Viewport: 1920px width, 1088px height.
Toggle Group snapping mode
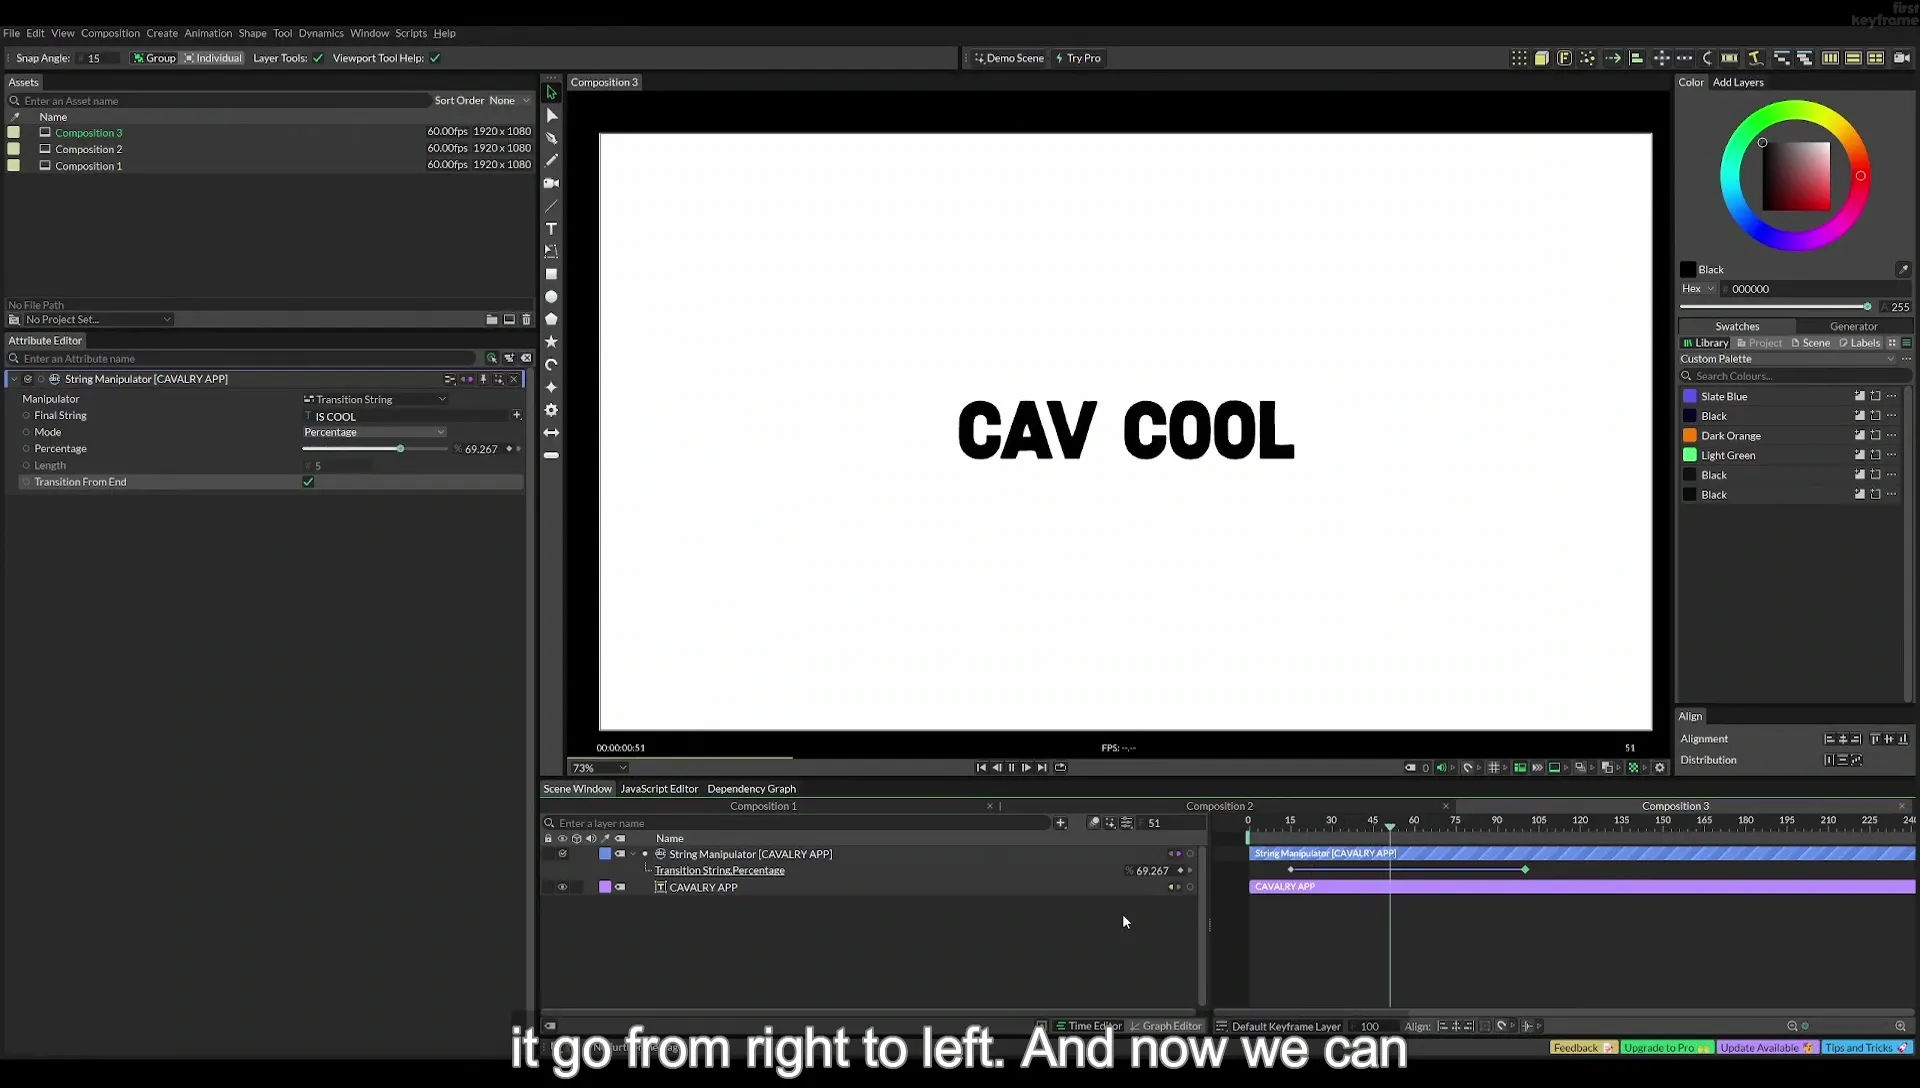154,58
